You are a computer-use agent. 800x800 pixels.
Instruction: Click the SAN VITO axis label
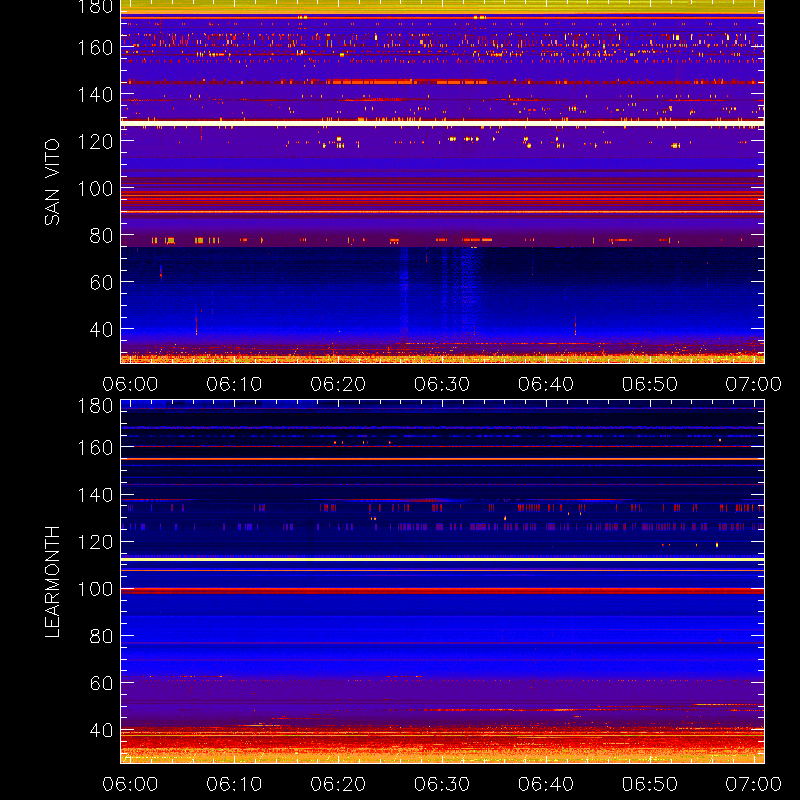(52, 182)
